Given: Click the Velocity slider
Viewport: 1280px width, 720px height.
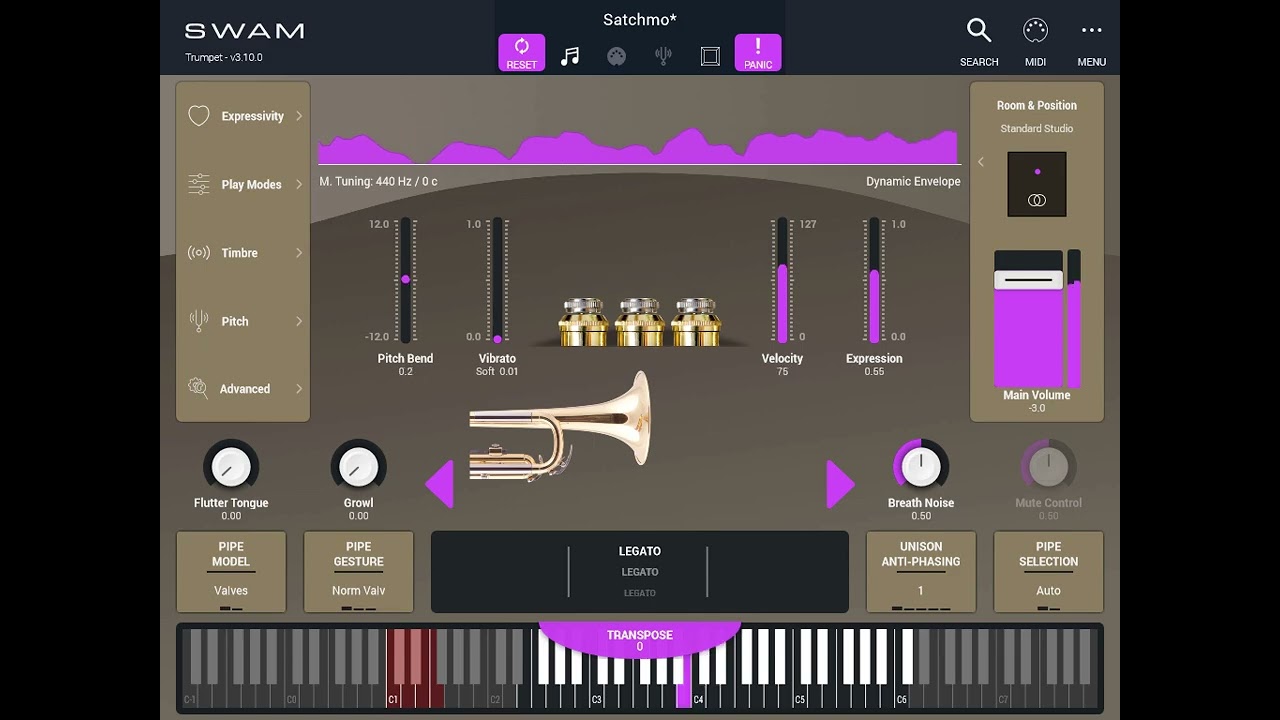Looking at the screenshot, I should [782, 280].
